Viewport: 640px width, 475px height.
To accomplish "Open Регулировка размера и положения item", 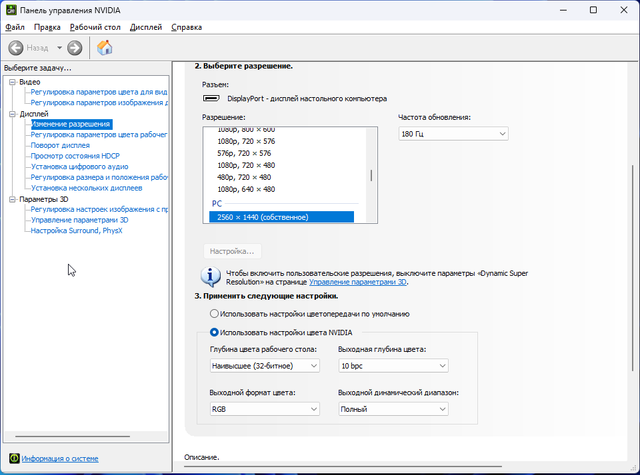I will pyautogui.click(x=99, y=177).
